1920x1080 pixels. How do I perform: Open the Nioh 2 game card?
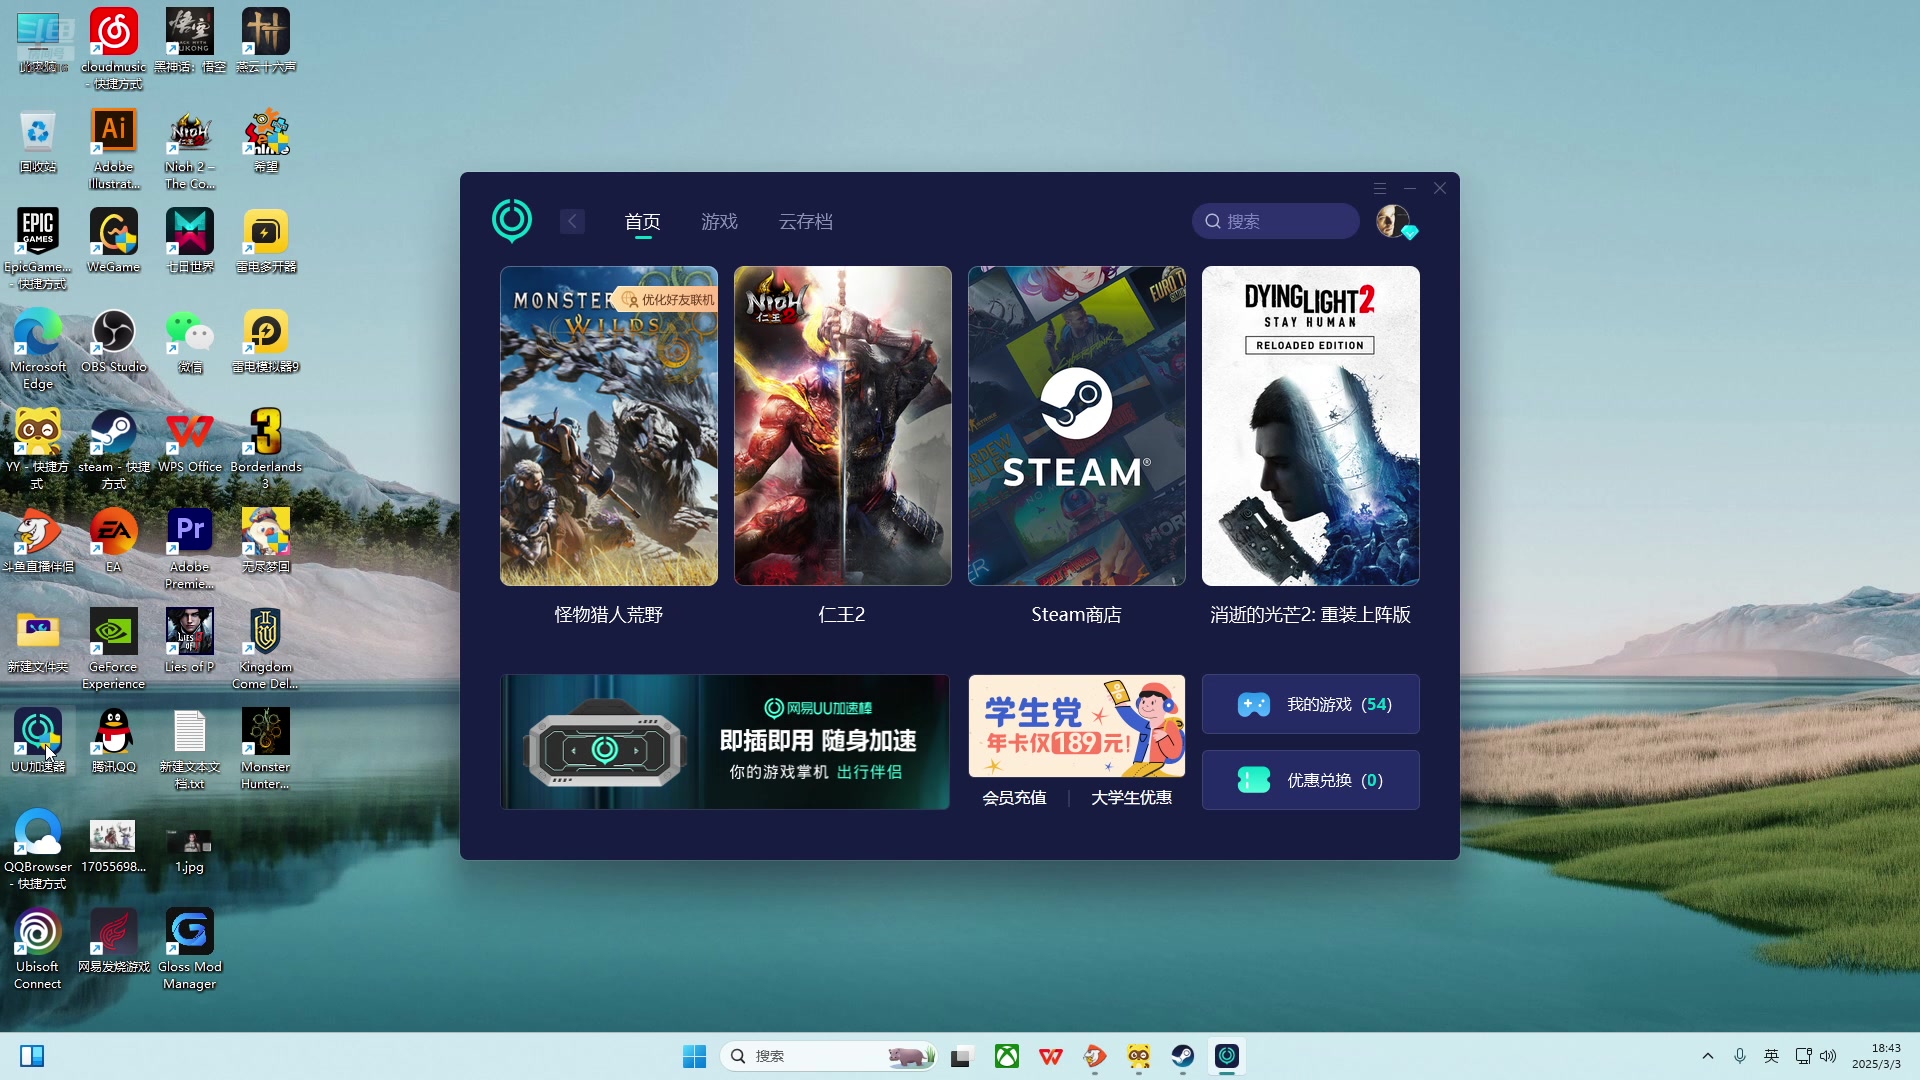click(x=843, y=426)
